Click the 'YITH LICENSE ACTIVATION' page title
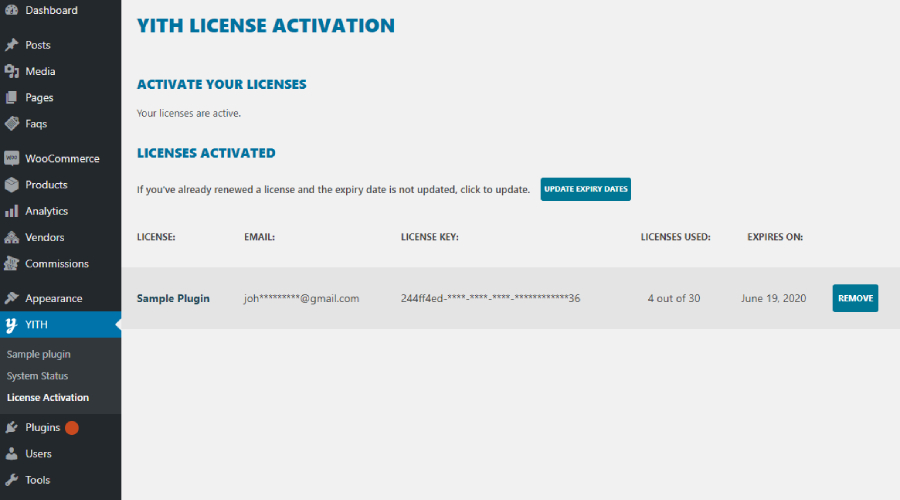Screen dimensions: 900x500 (x=266, y=25)
